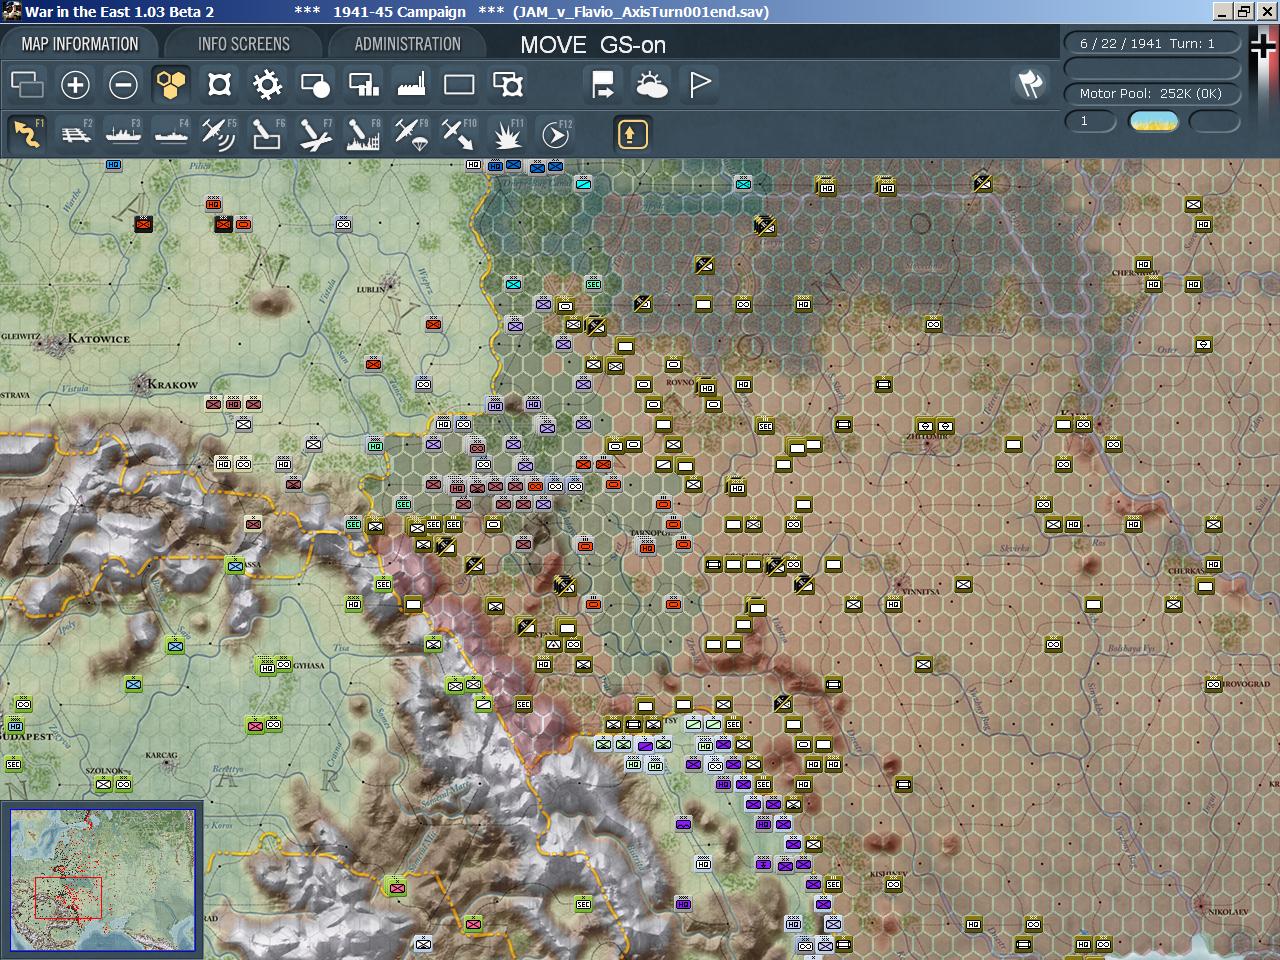Image resolution: width=1280 pixels, height=960 pixels.
Task: Click the F12 end turn arrow icon
Action: coord(556,134)
